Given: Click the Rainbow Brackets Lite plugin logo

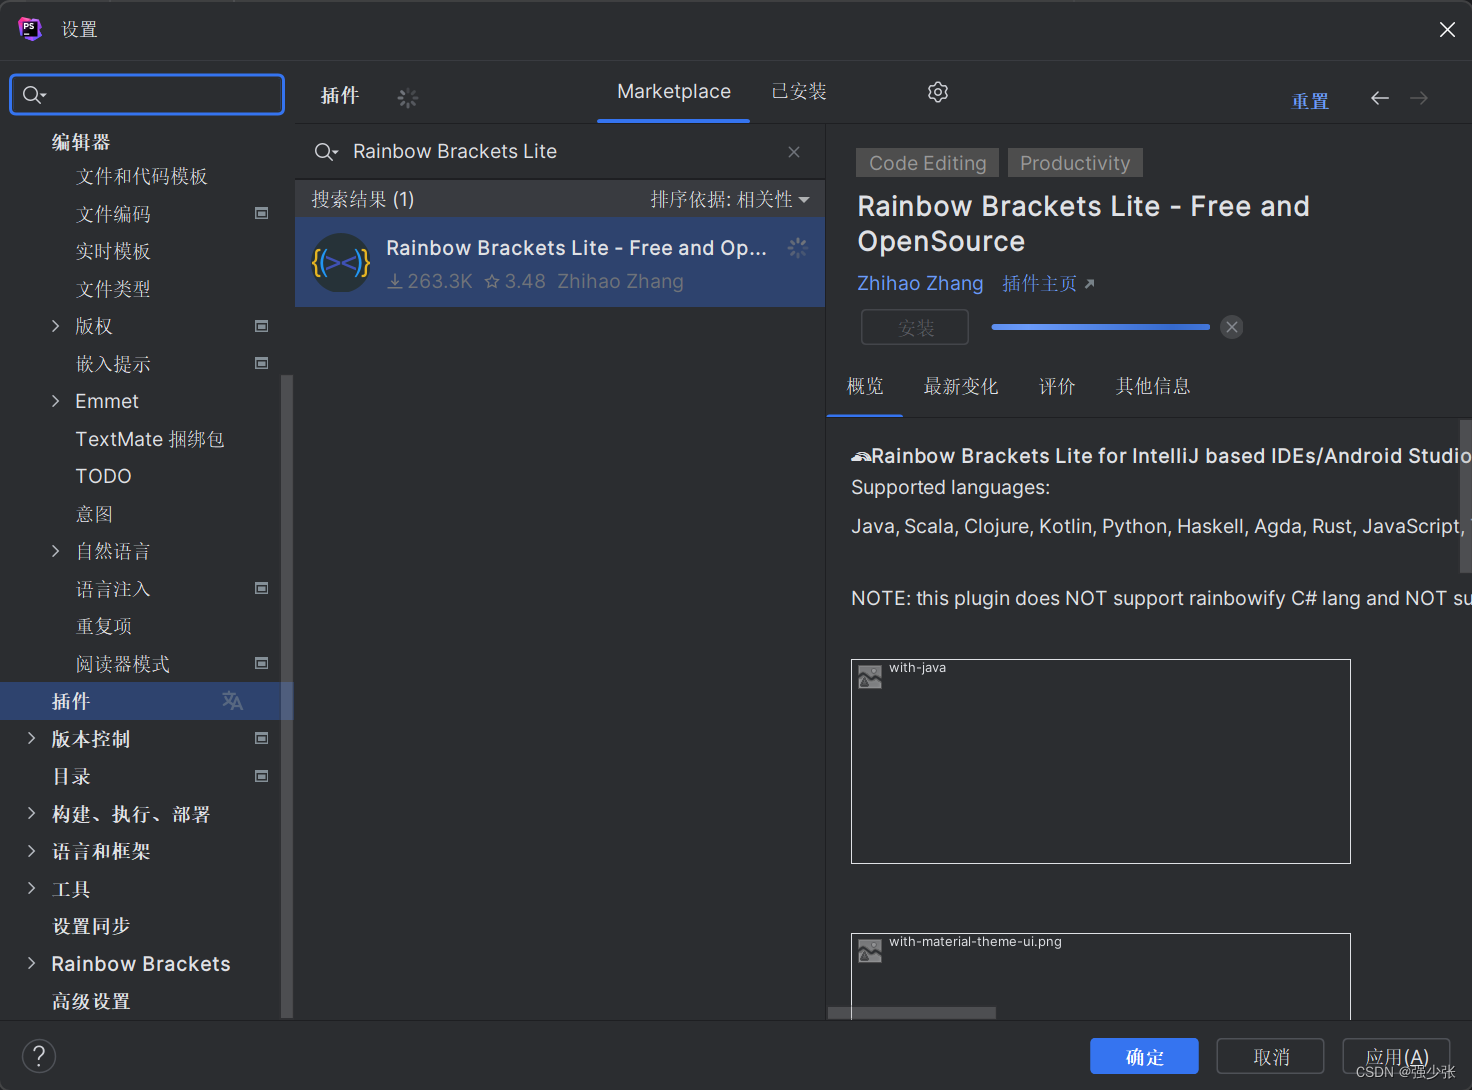Looking at the screenshot, I should coord(341,263).
